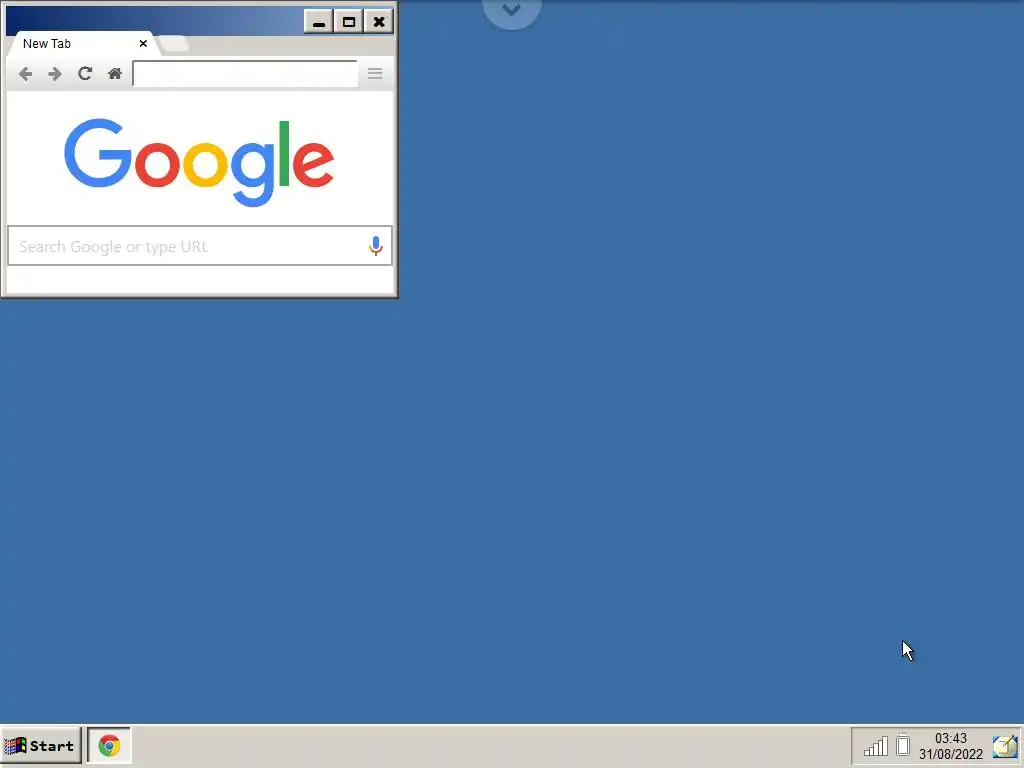Close the Chrome window
This screenshot has height=768, width=1024.
(379, 22)
